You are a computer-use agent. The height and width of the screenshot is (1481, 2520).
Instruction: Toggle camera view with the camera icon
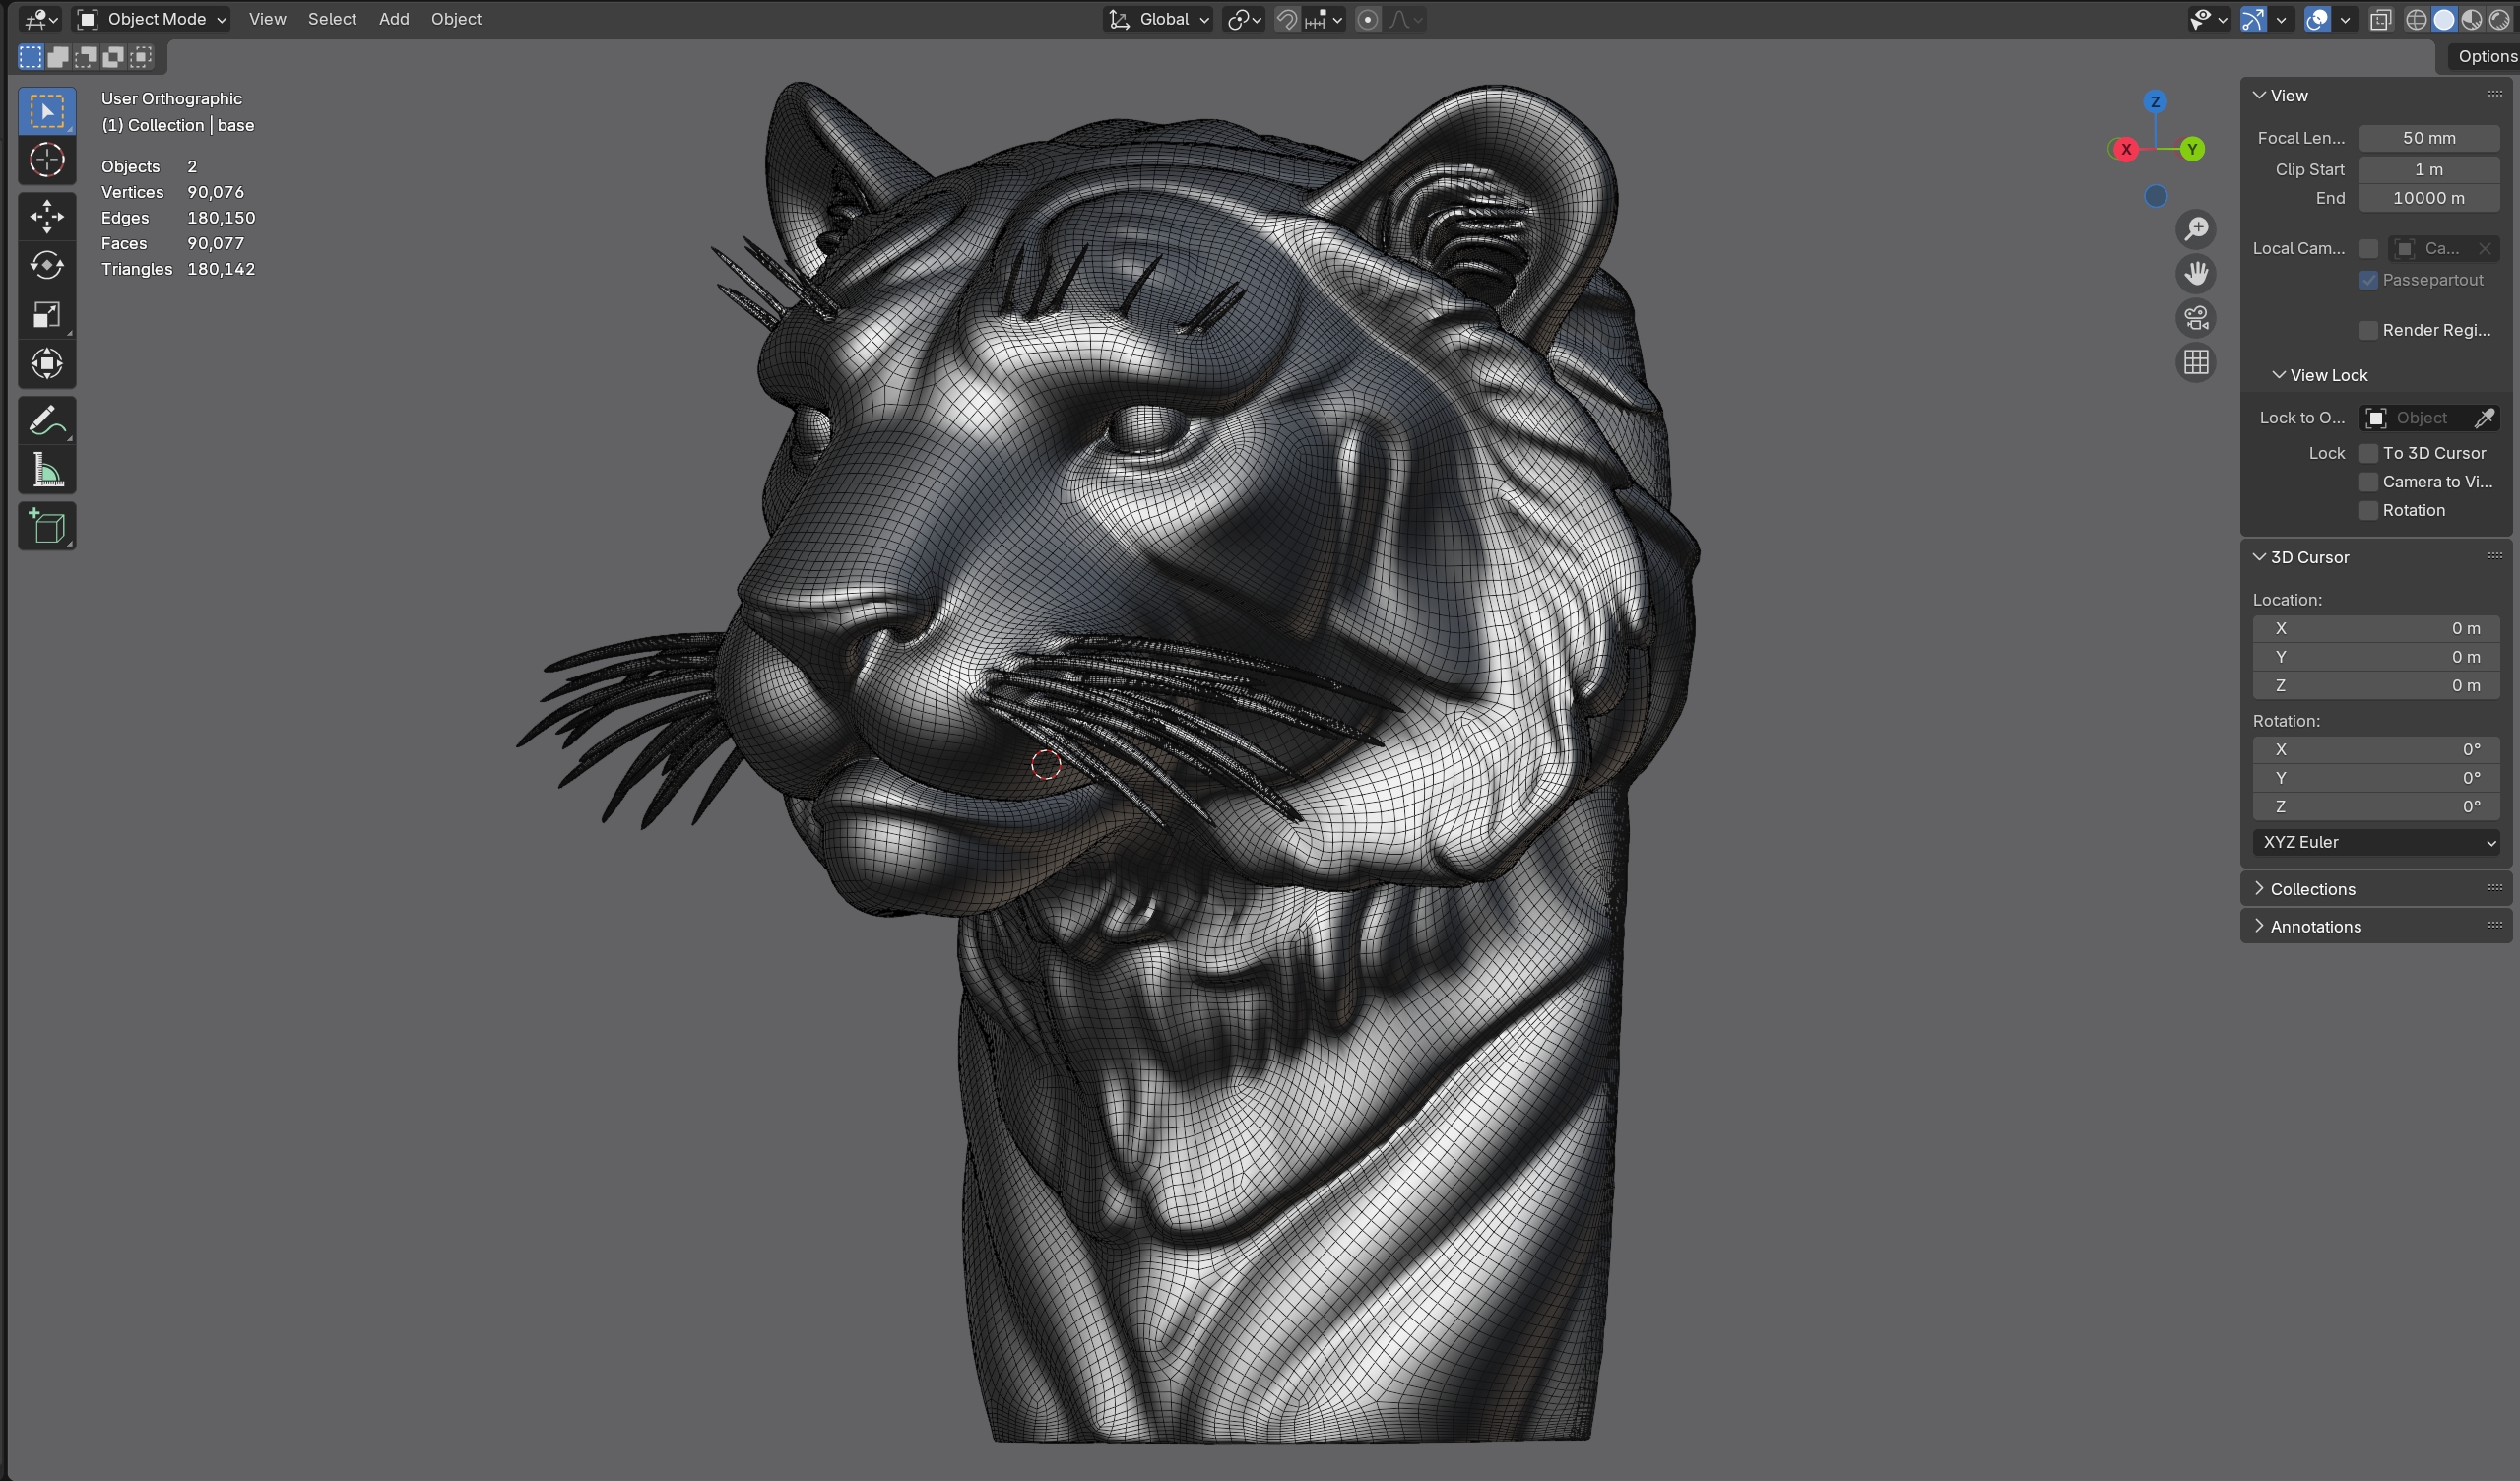pos(2196,318)
